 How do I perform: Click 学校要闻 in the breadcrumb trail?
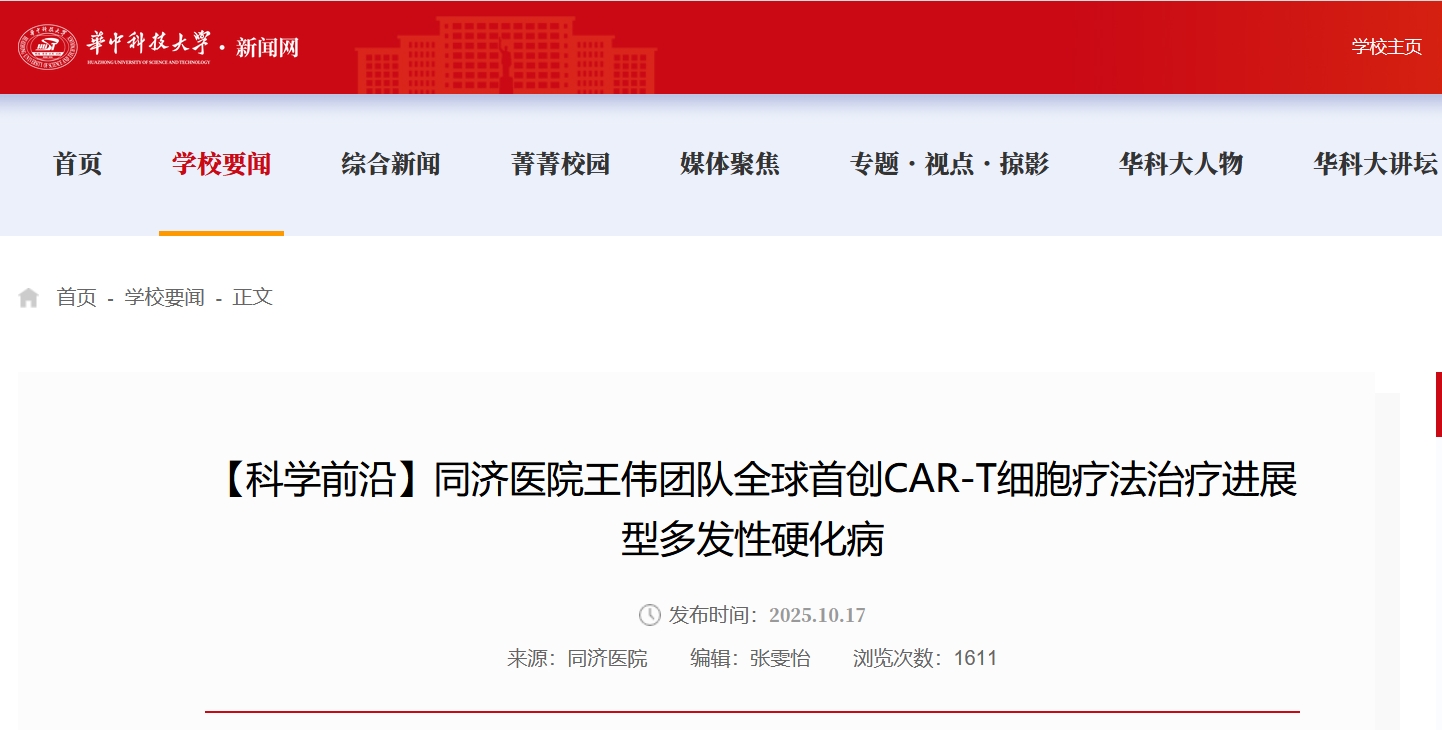click(164, 297)
